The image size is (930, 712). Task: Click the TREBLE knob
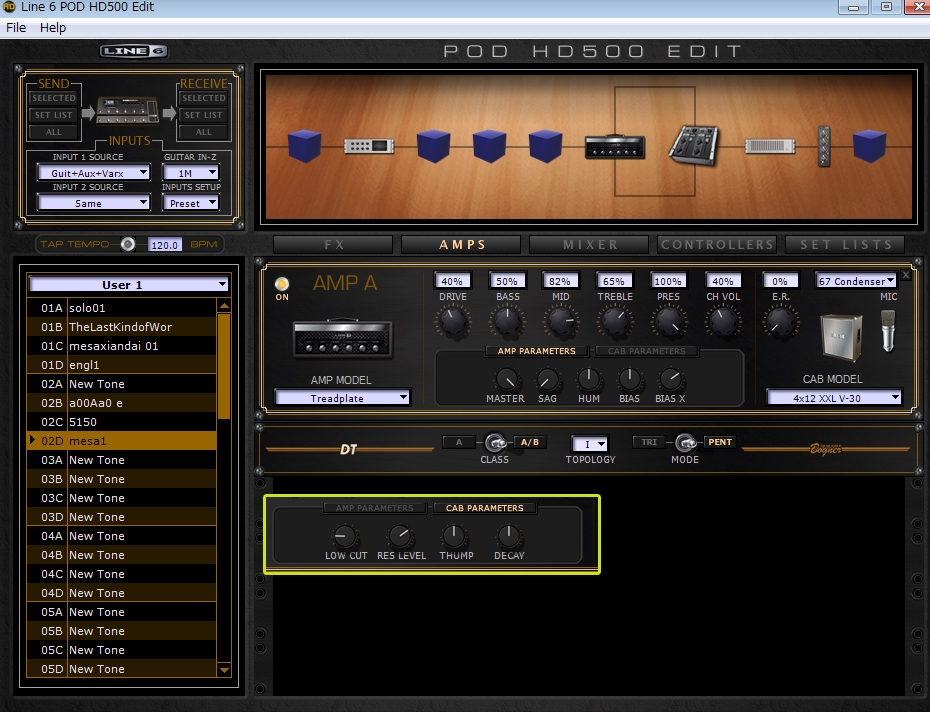pyautogui.click(x=615, y=322)
